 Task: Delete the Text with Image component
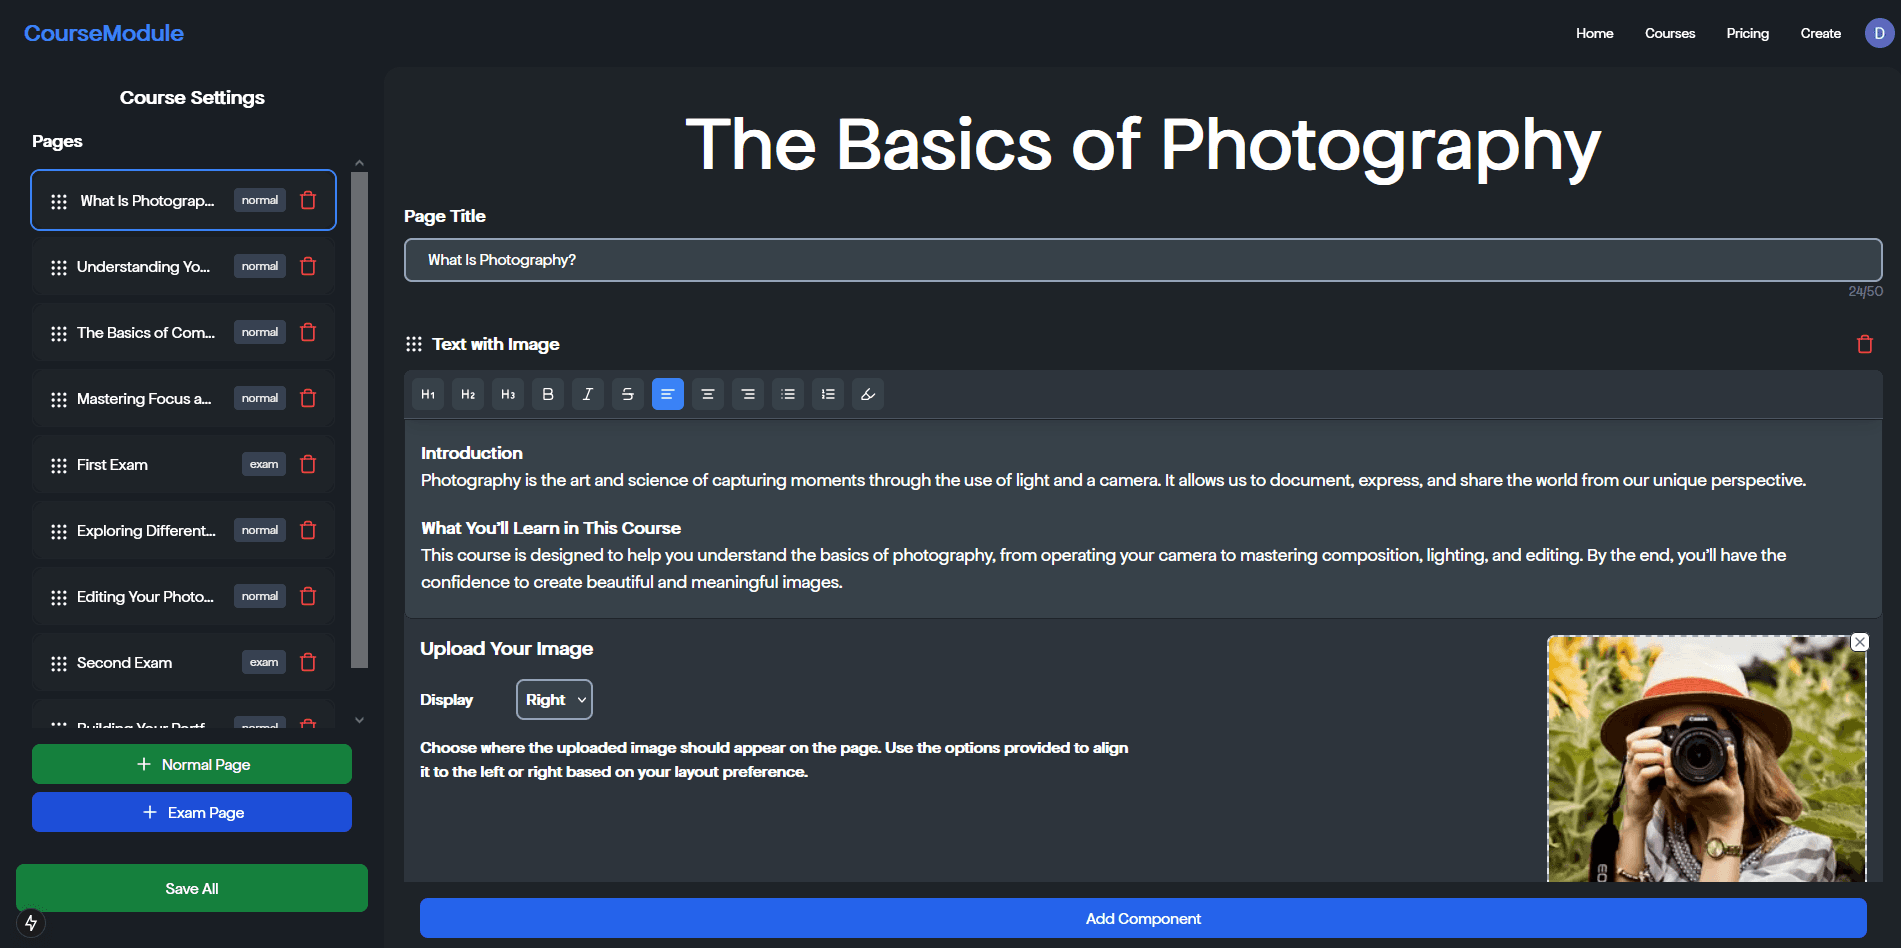point(1865,344)
